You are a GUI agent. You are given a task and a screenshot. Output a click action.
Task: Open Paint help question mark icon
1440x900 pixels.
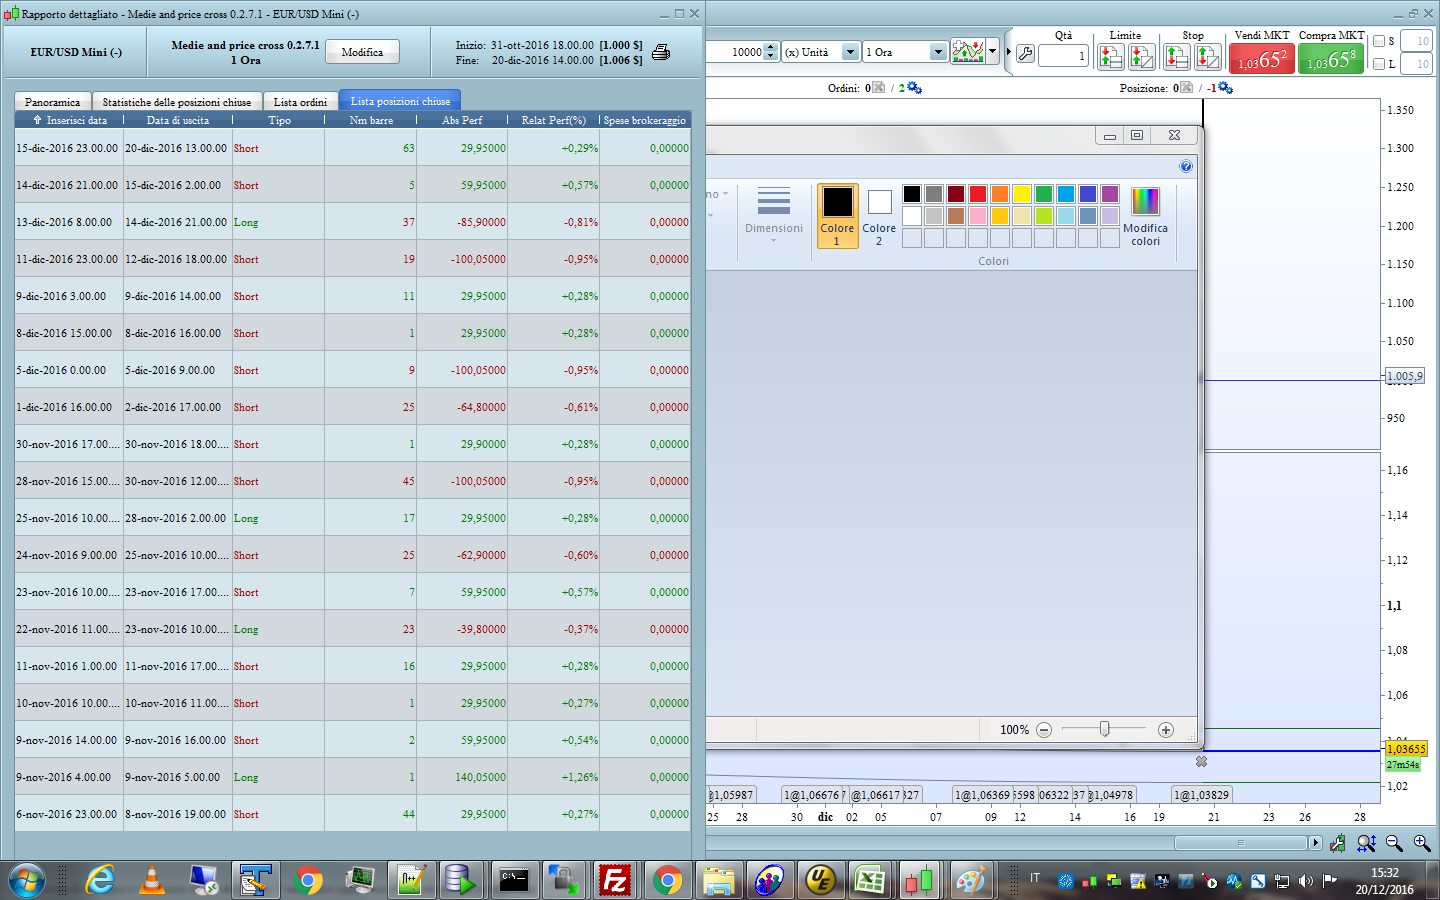(x=1185, y=166)
